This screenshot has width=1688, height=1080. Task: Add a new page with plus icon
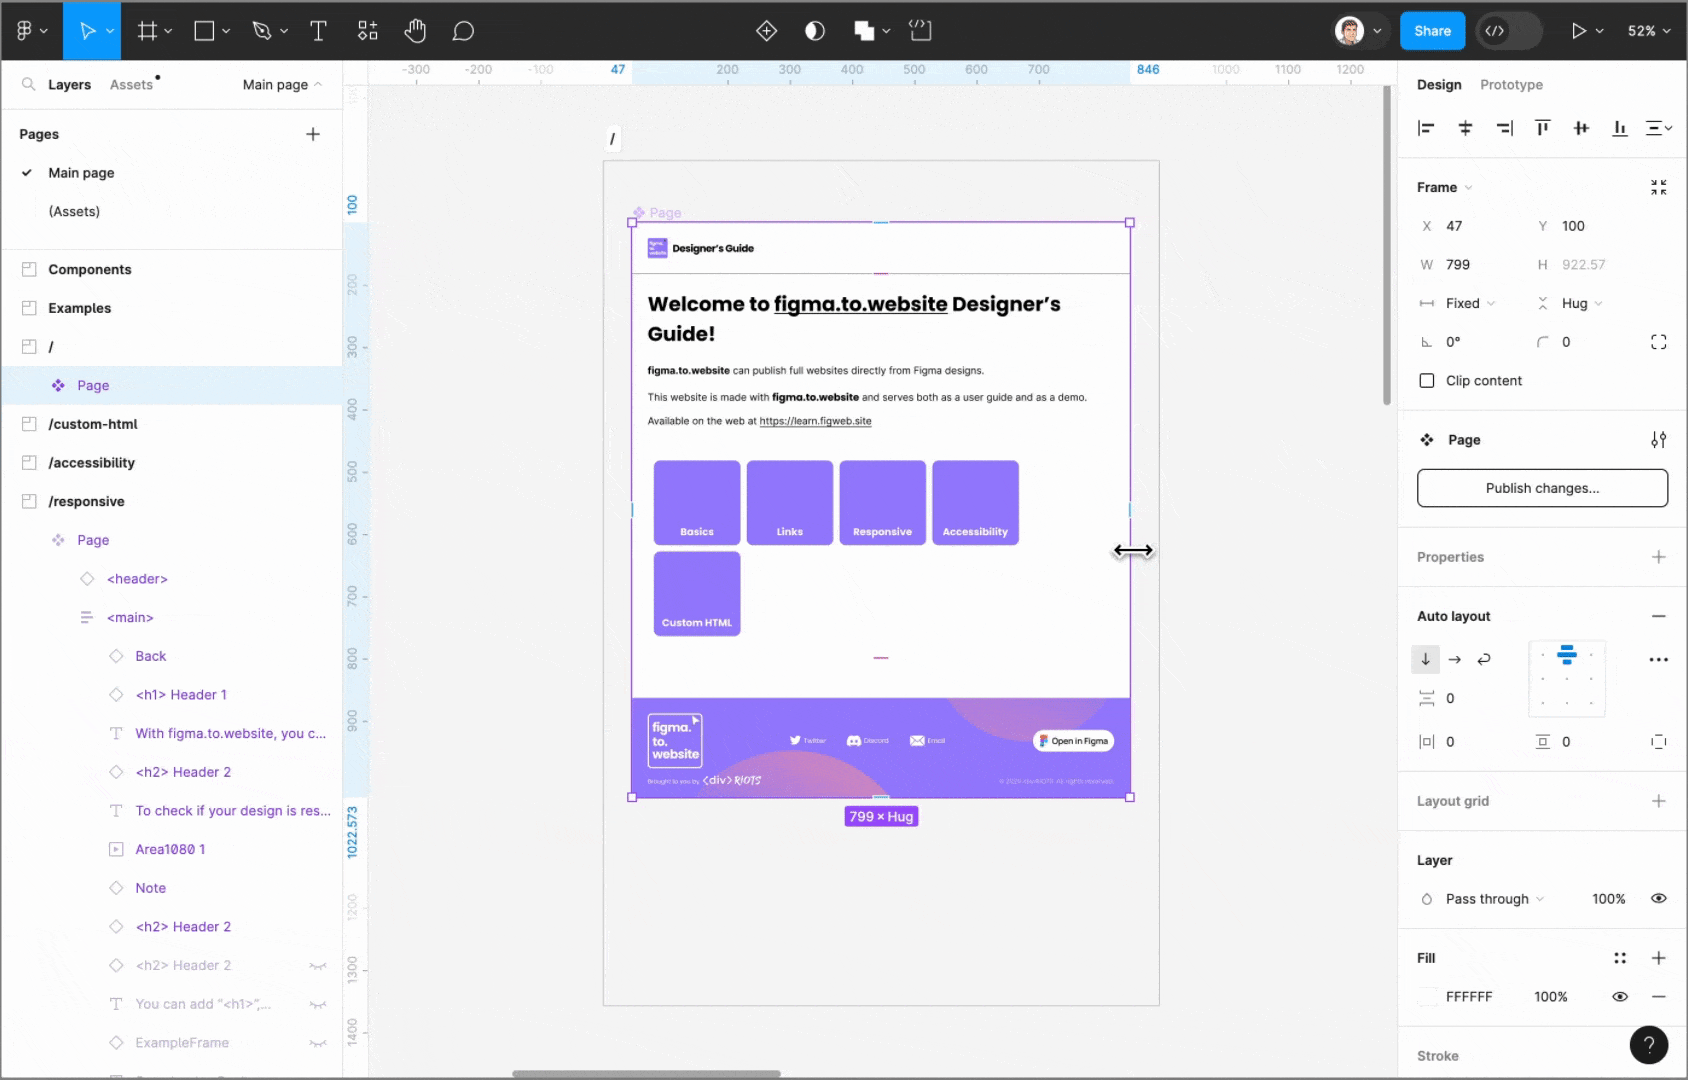coord(313,134)
